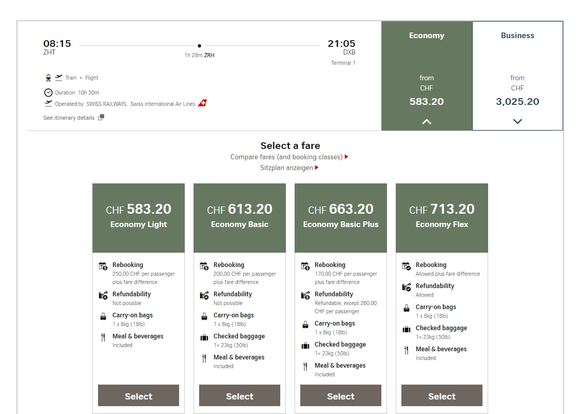Click the '1h 28m ZRH' stopover label
The height and width of the screenshot is (414, 580).
coord(199,55)
